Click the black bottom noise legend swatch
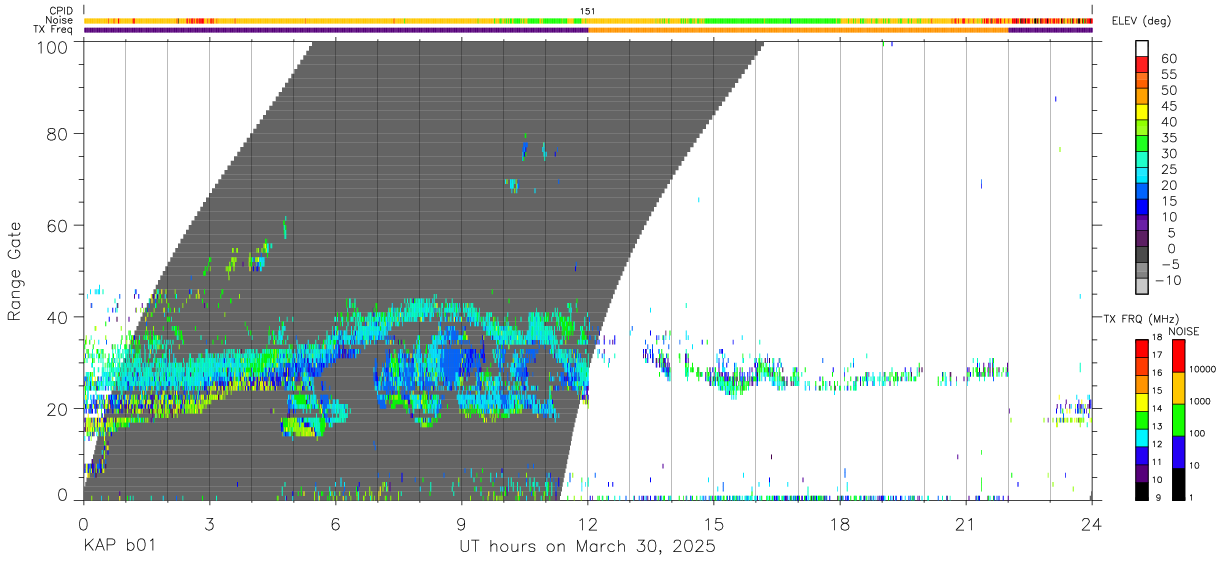 coord(1178,483)
